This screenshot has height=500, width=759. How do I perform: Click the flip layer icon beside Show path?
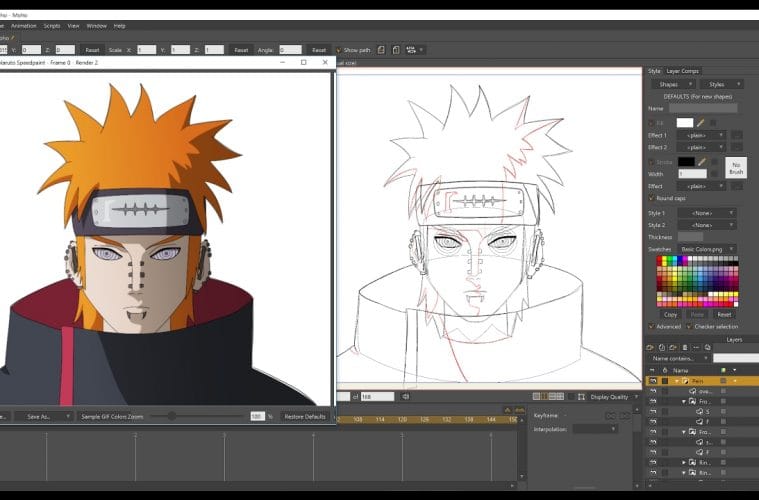pos(381,49)
